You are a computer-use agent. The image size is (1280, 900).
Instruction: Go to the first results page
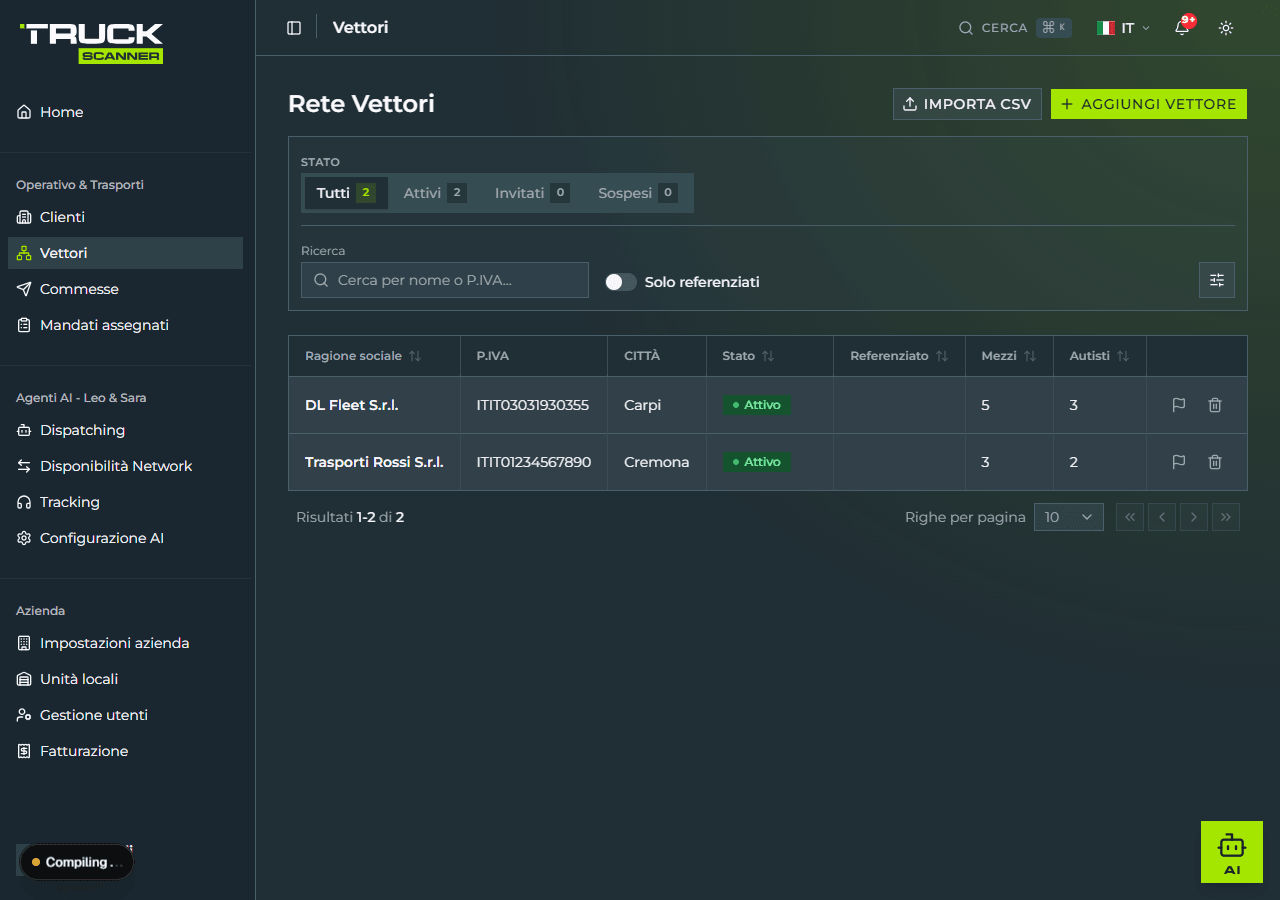tap(1130, 517)
